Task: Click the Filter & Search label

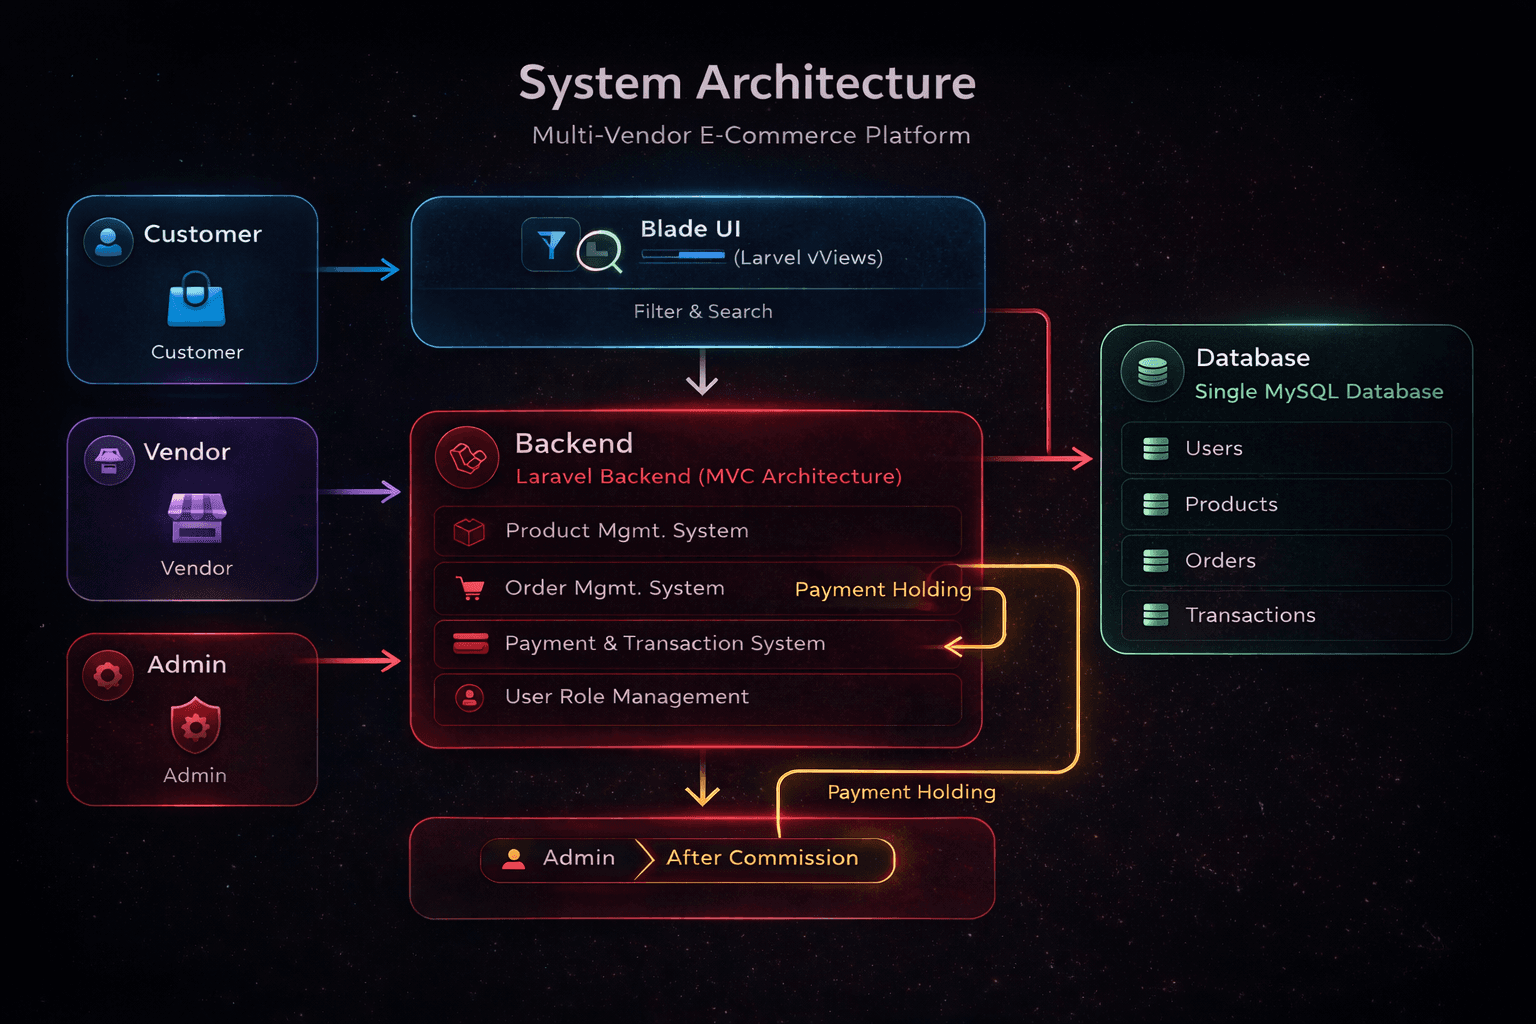Action: point(703,311)
